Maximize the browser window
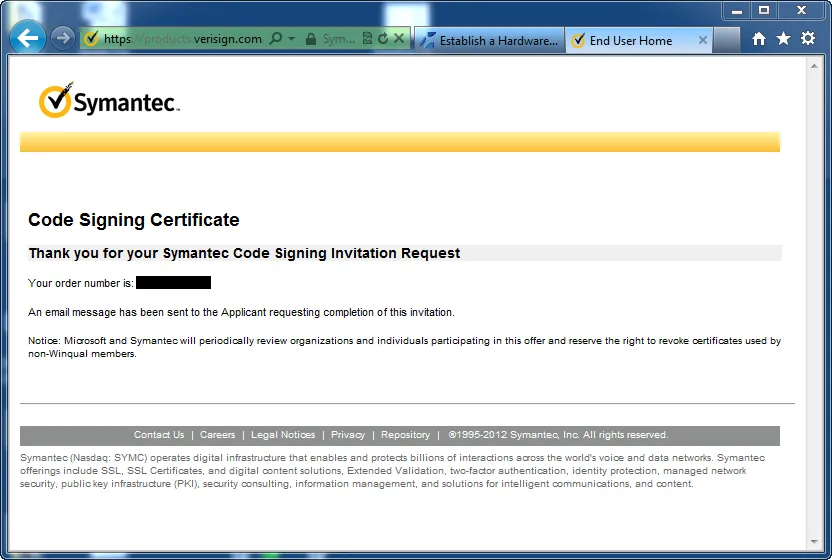 (764, 10)
